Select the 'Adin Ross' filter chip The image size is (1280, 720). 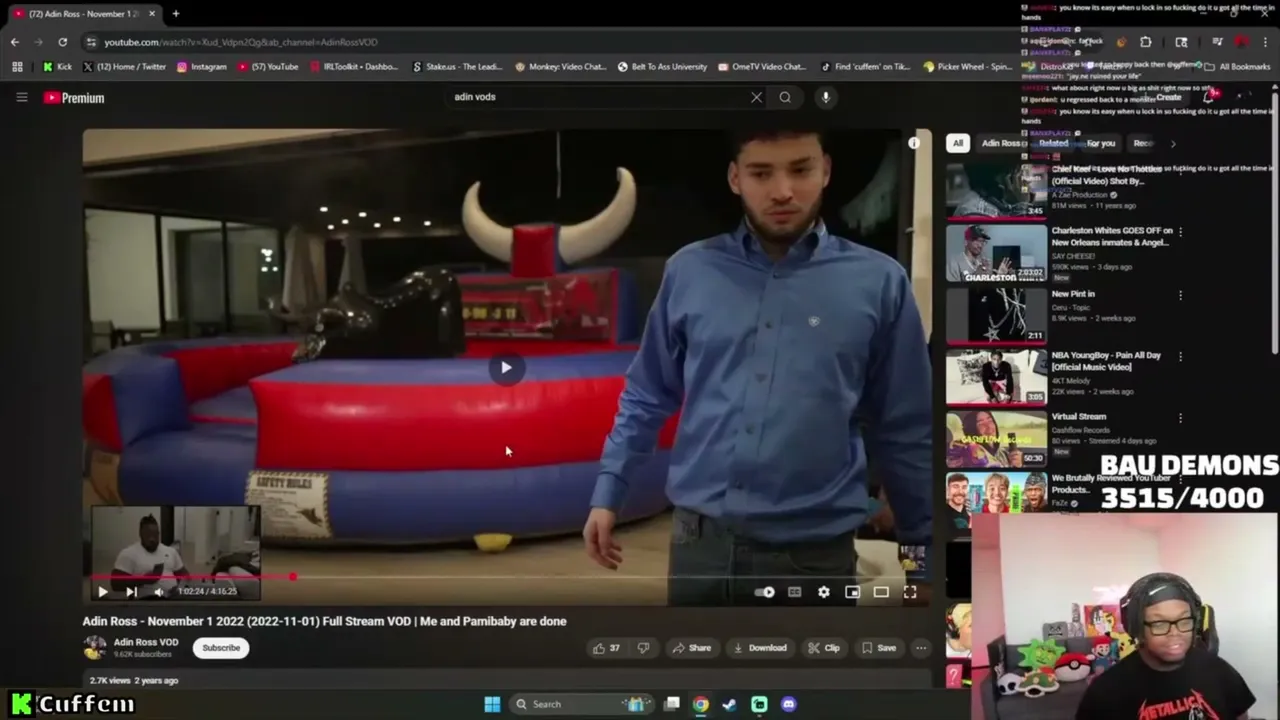click(x=1001, y=143)
